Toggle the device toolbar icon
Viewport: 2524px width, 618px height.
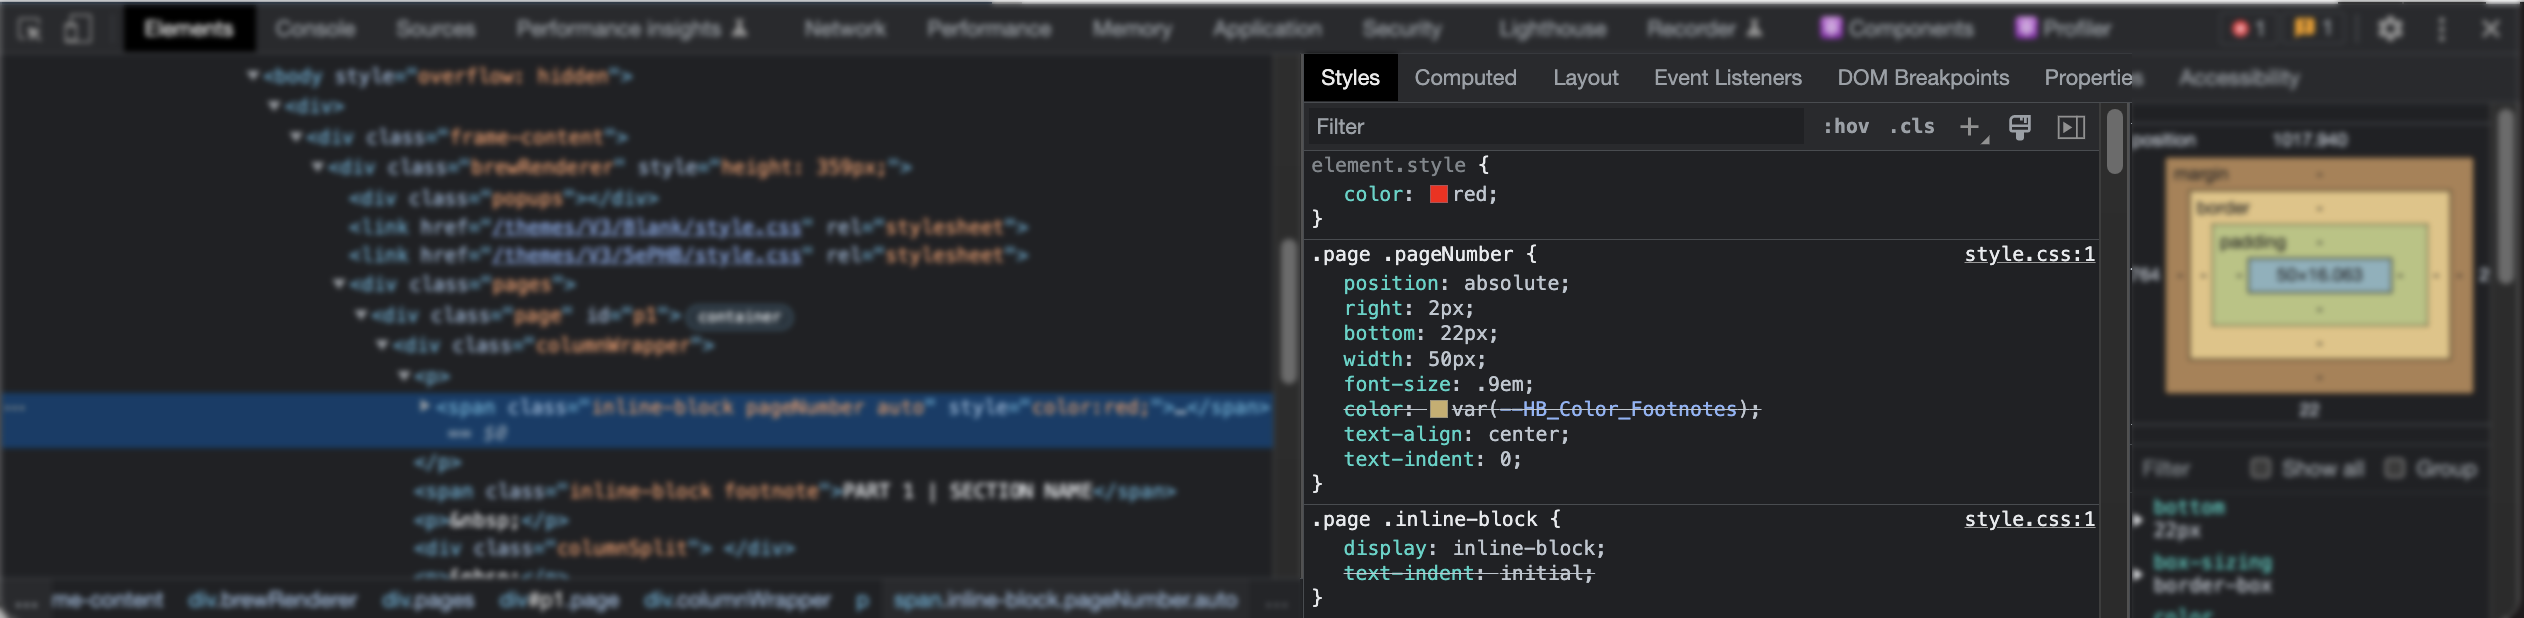point(78,29)
